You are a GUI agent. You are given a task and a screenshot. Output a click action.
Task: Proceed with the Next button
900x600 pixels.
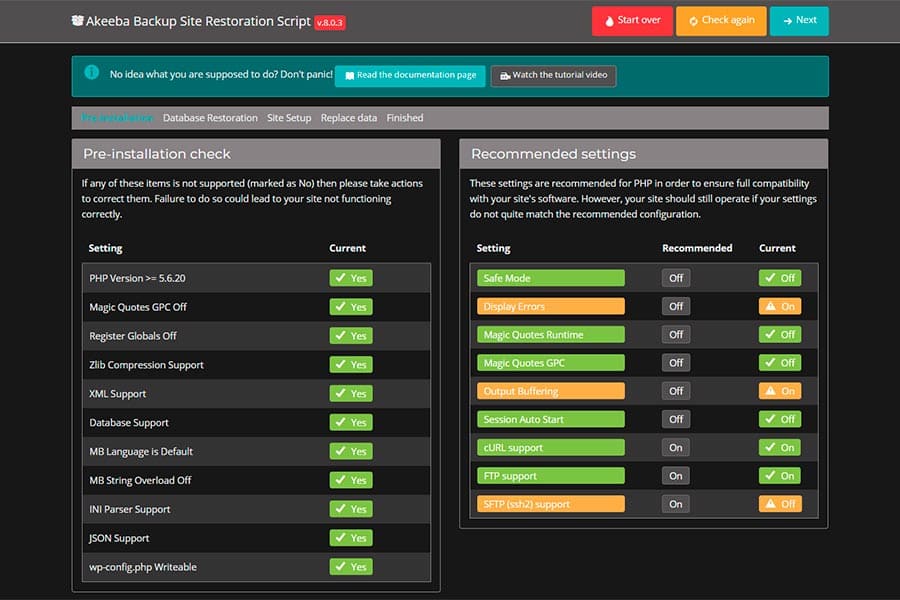tap(799, 21)
